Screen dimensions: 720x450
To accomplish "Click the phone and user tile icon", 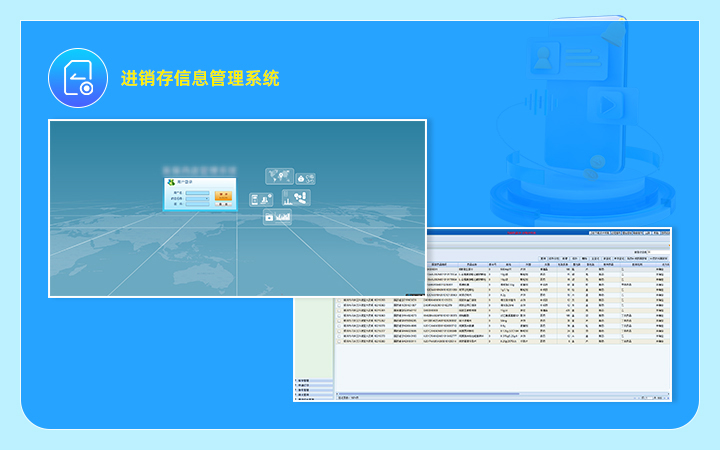I will pyautogui.click(x=261, y=200).
